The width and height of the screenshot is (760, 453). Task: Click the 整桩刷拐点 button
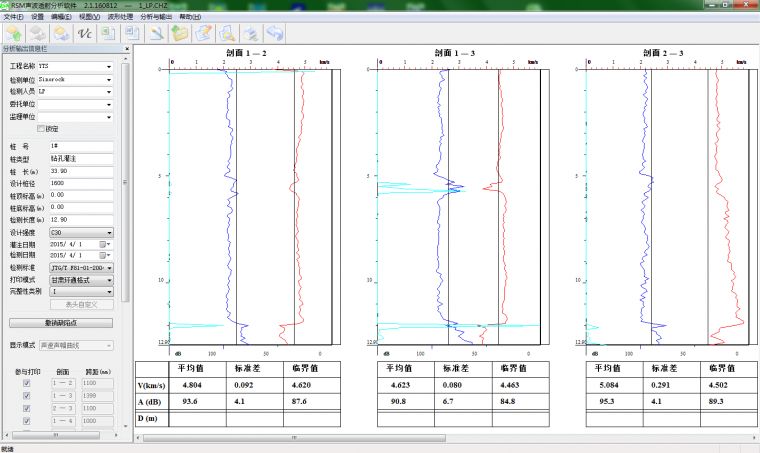(x=61, y=323)
